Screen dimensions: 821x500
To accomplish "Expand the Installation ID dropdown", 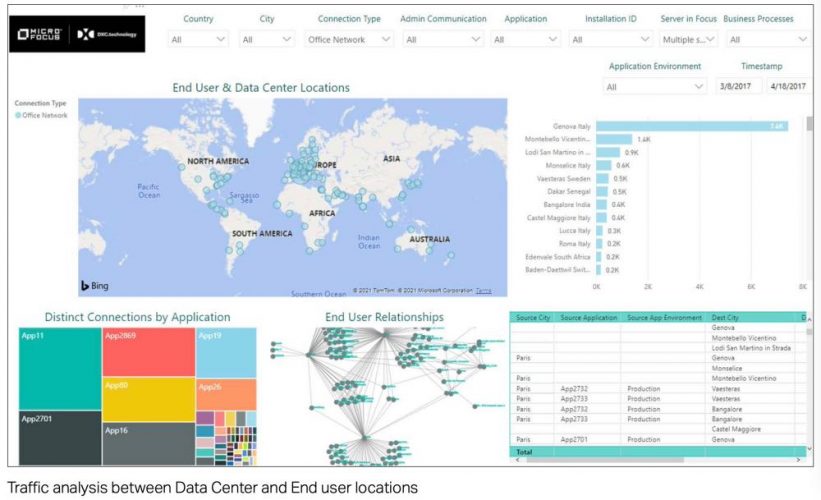I will coord(611,39).
